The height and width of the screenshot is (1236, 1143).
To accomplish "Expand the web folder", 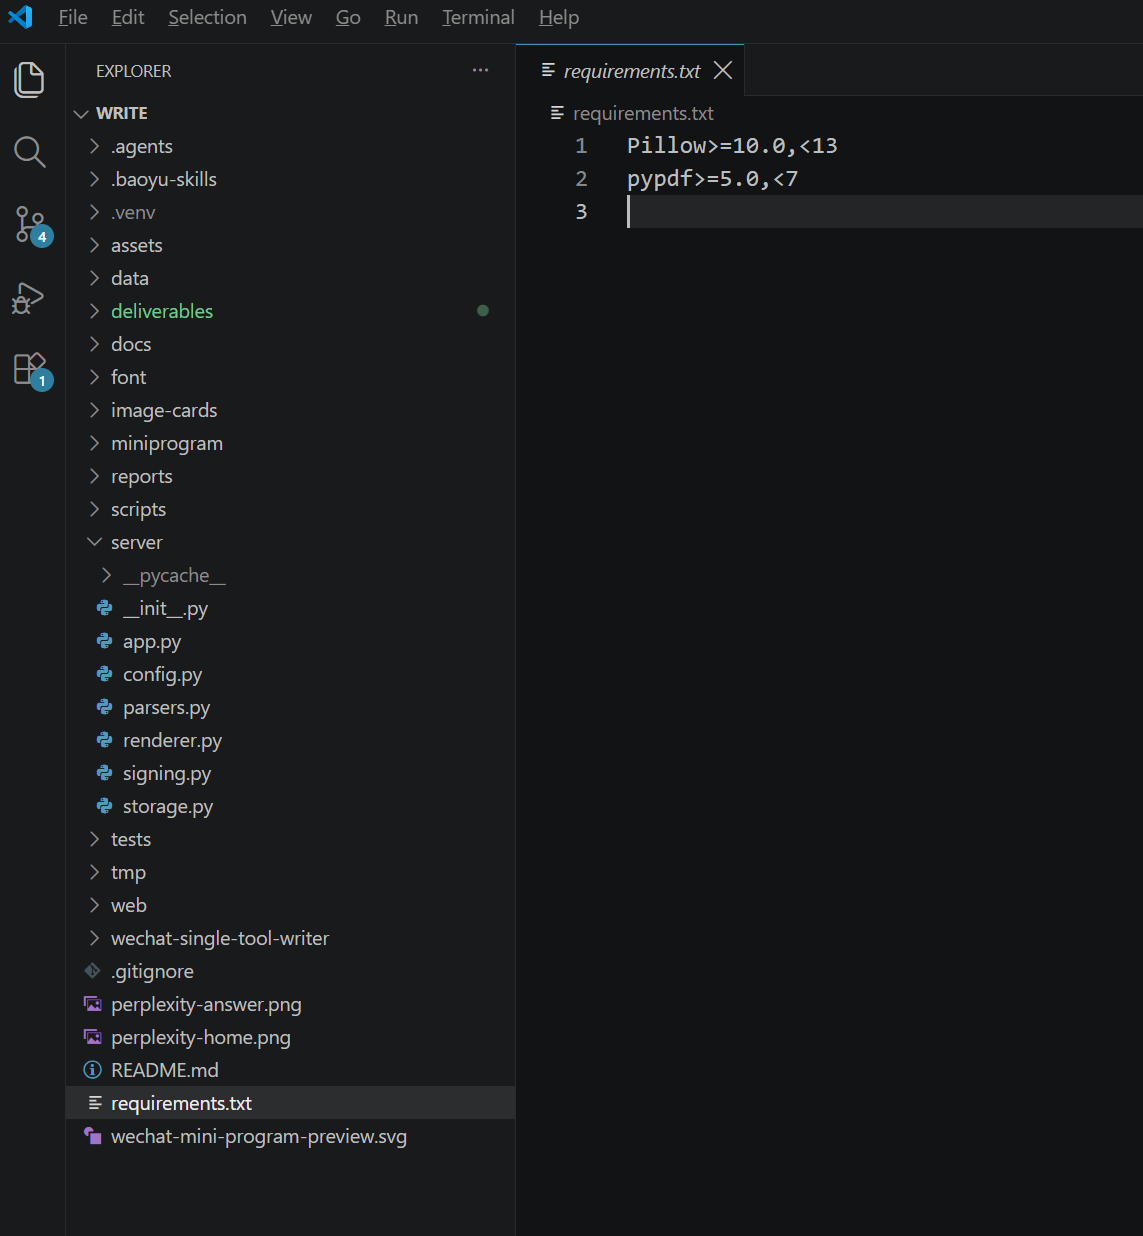I will [290, 905].
